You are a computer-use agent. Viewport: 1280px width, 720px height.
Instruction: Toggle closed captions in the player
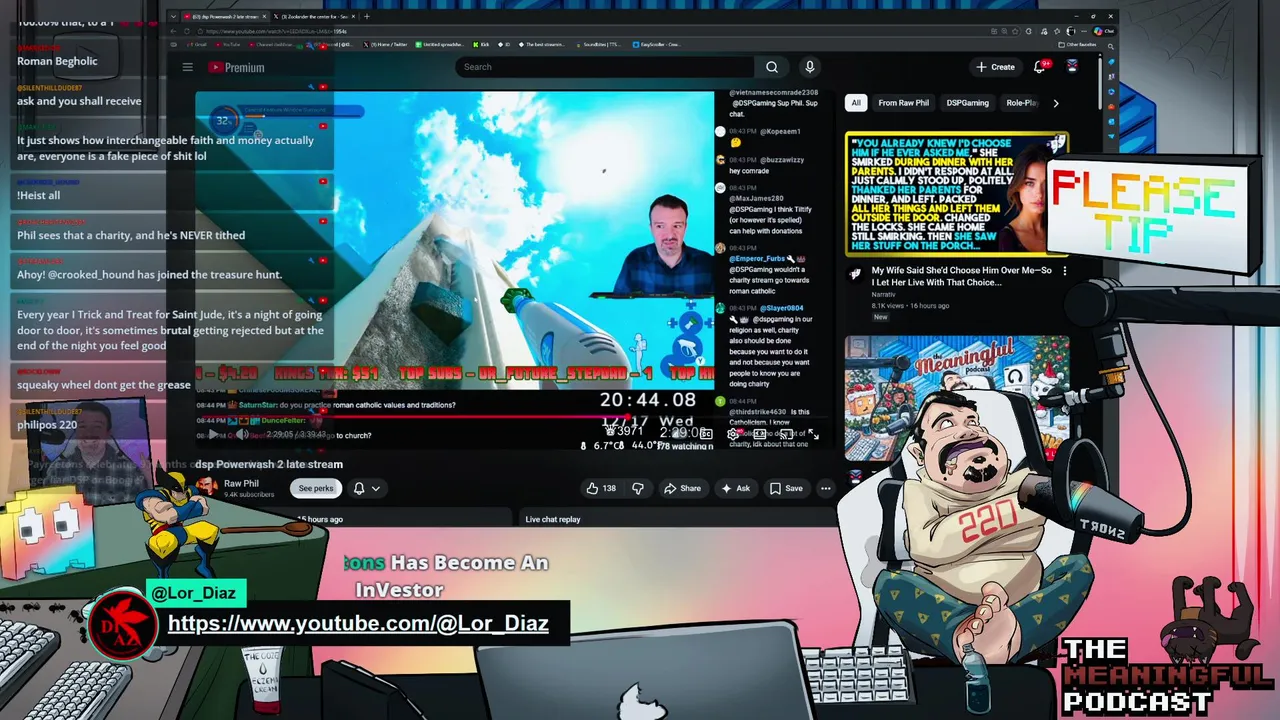tap(706, 434)
